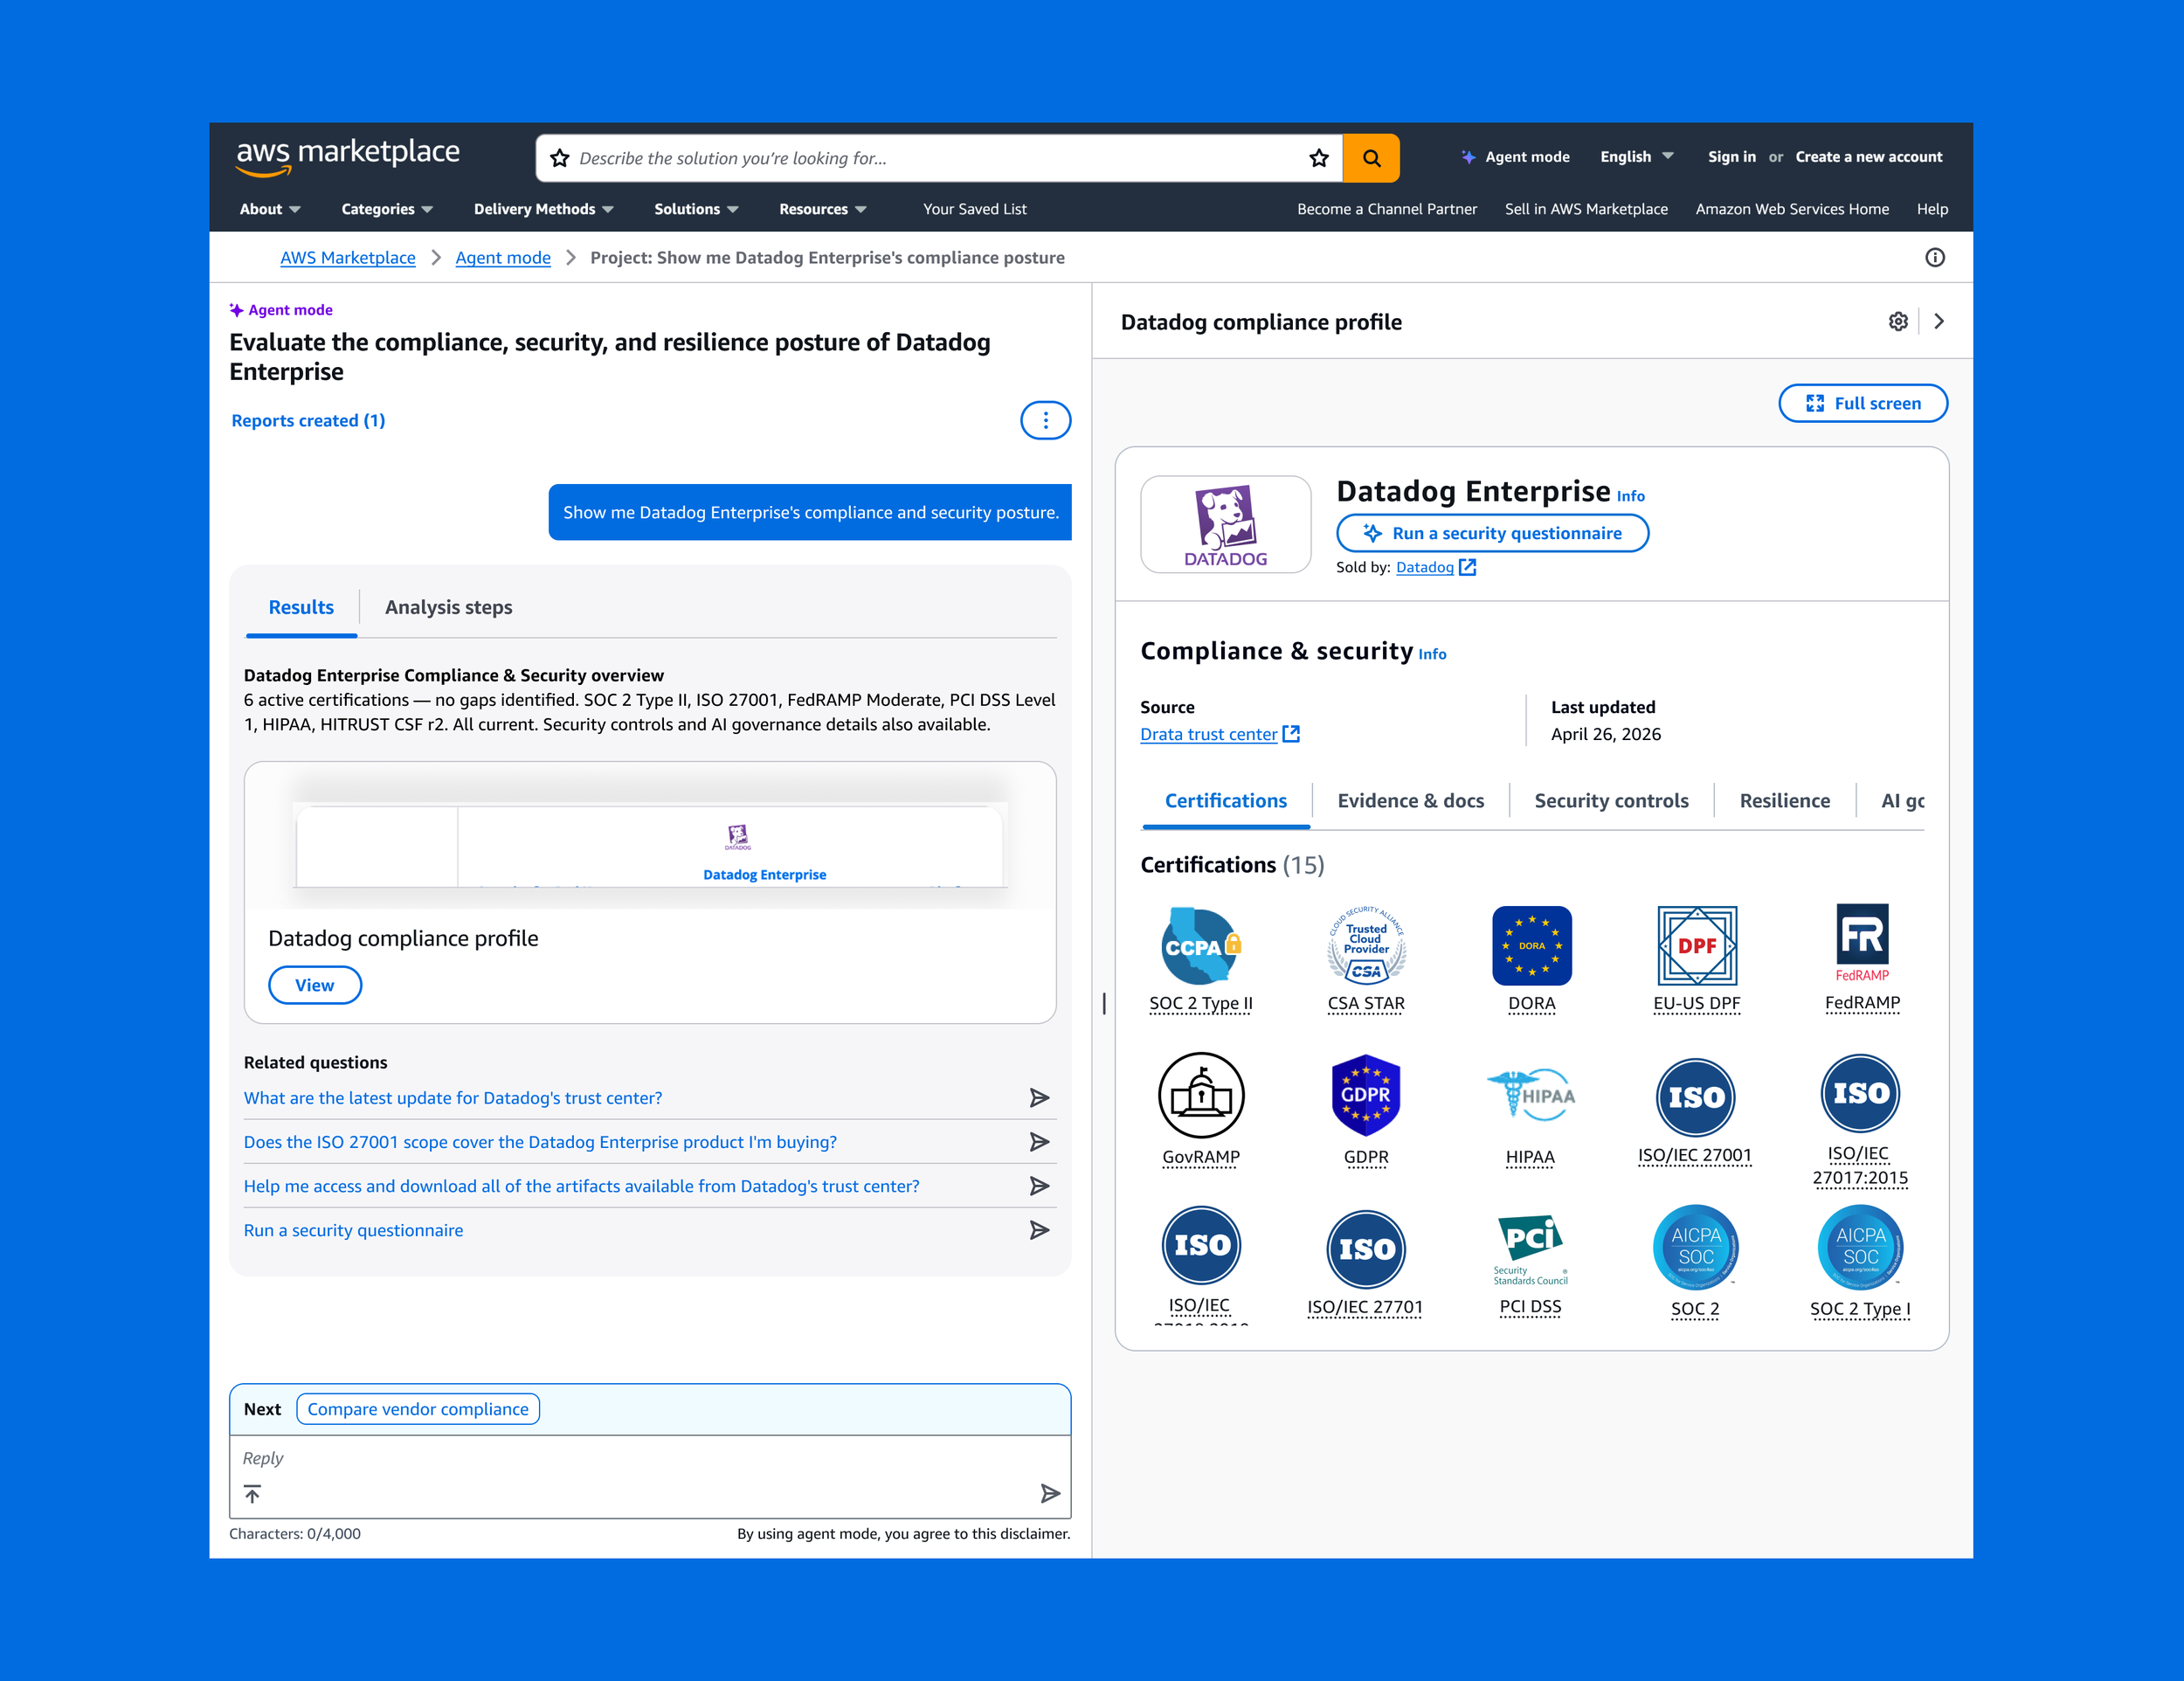Open the Drata trust center link
Image resolution: width=2184 pixels, height=1681 pixels.
tap(1219, 734)
